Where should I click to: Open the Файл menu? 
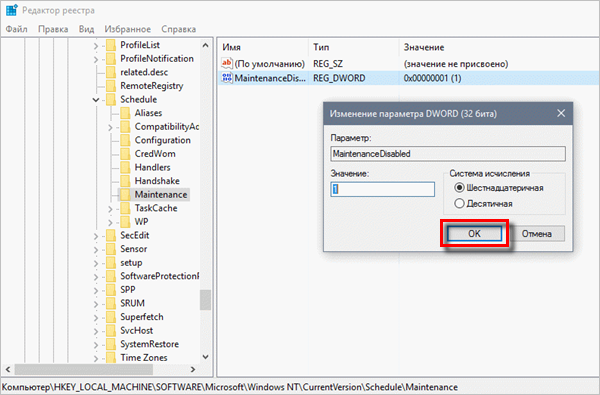(x=16, y=29)
